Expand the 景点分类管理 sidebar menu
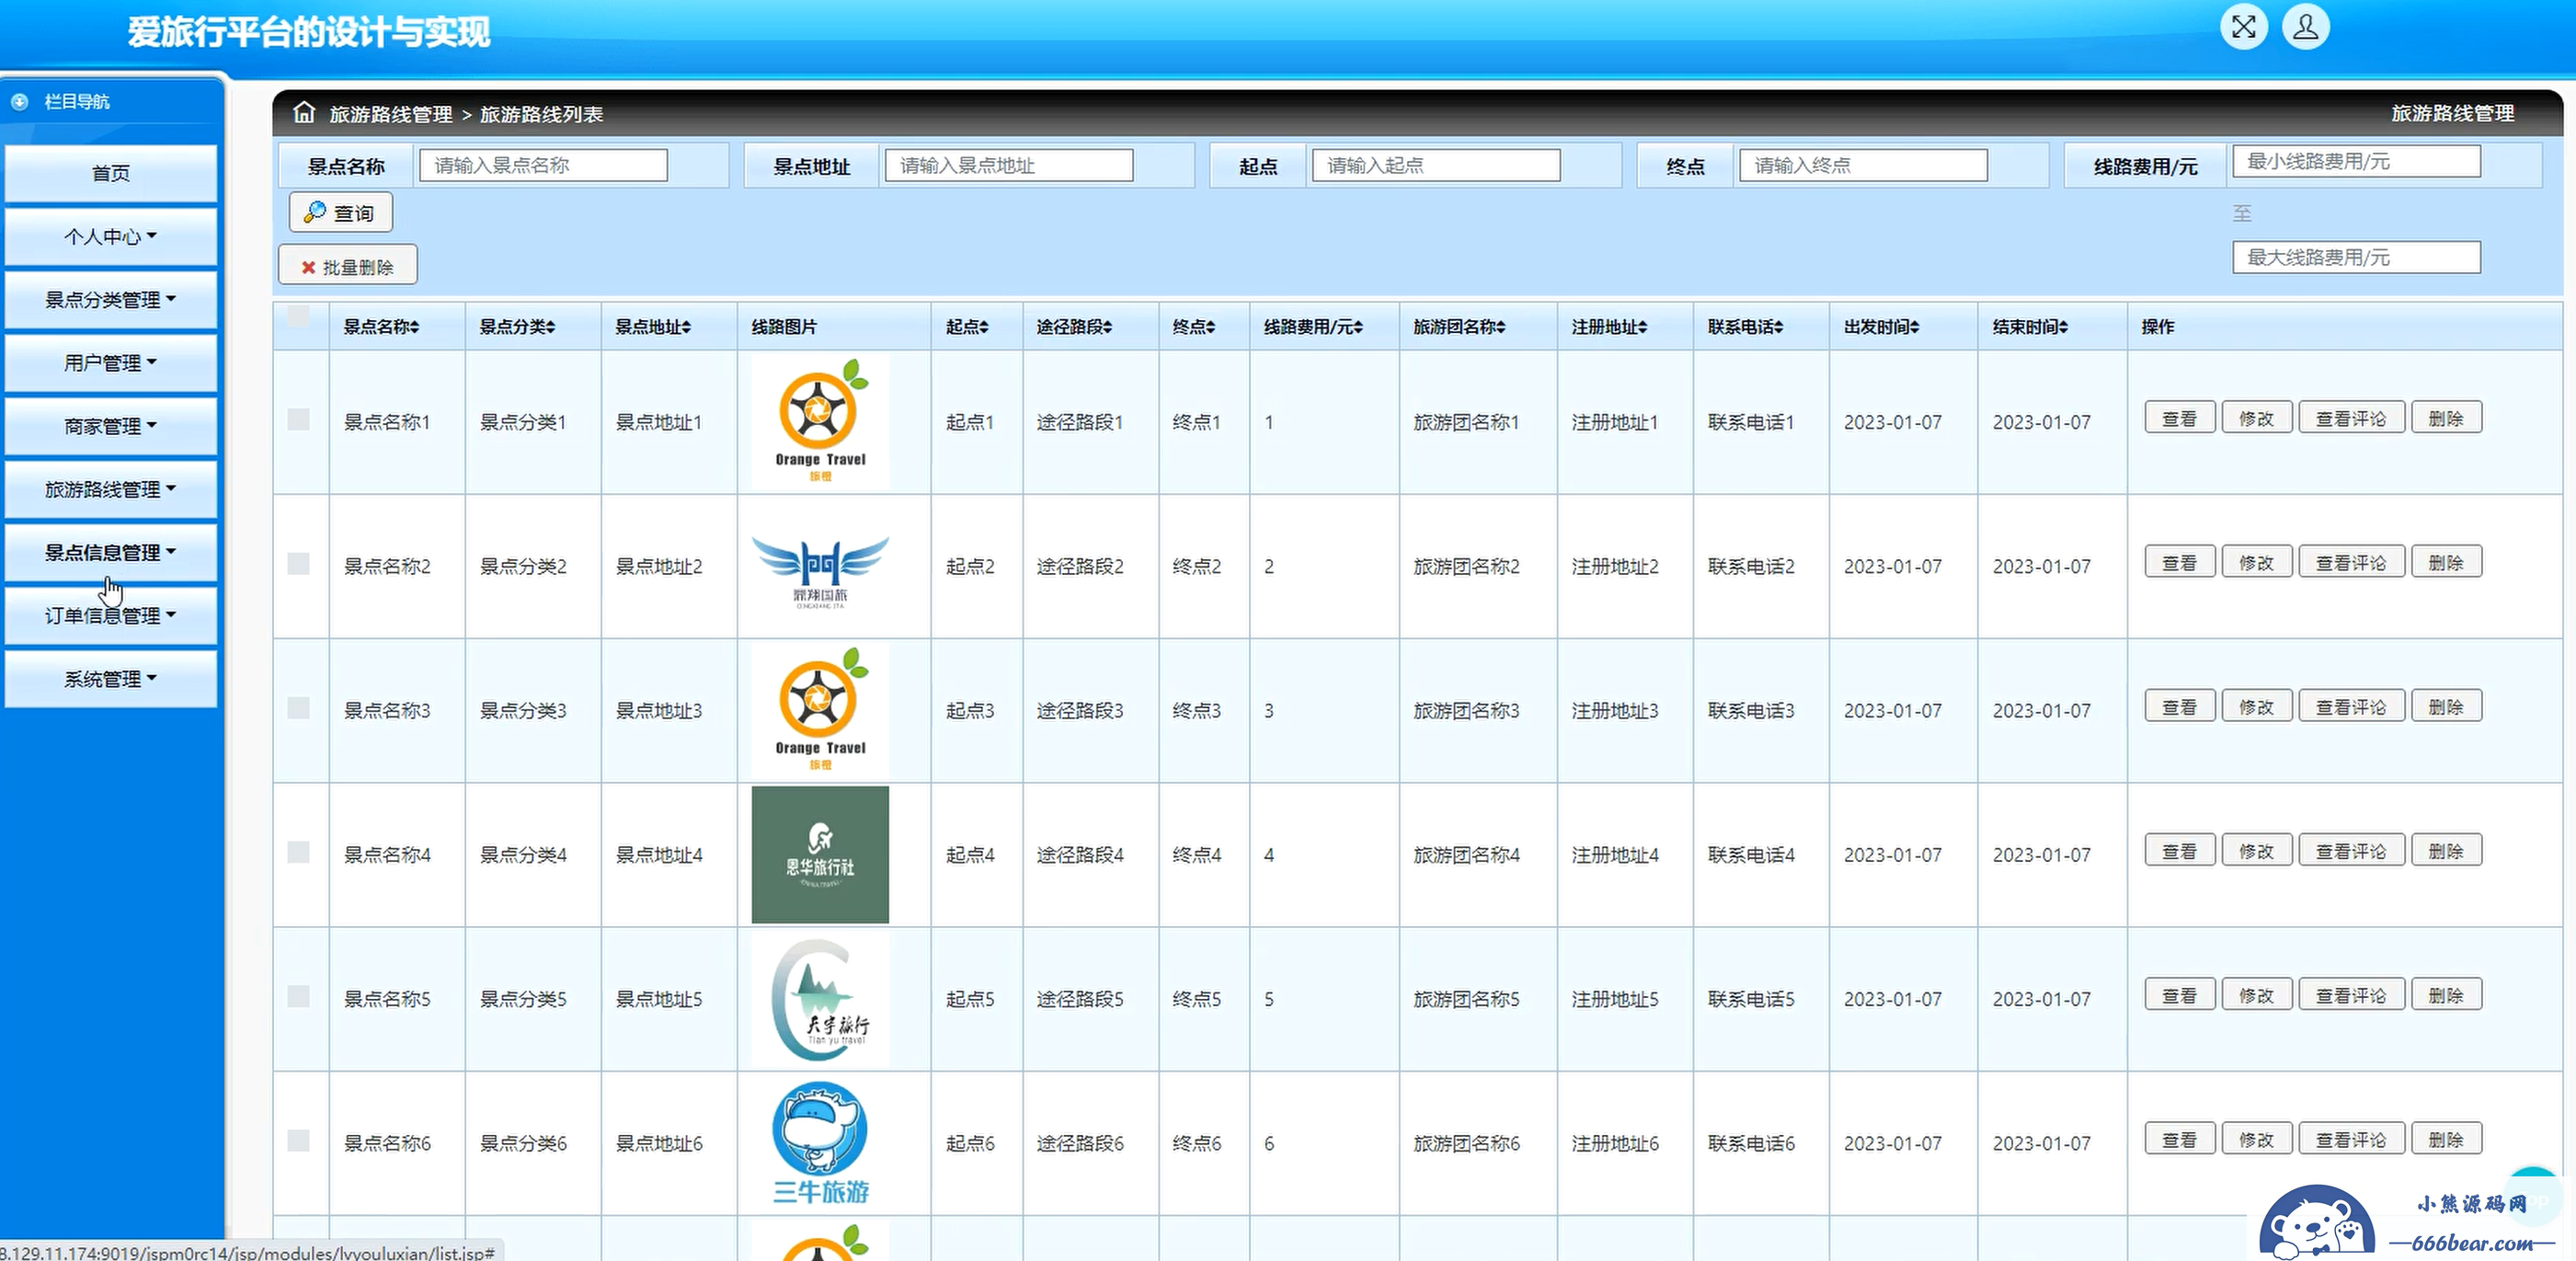2576x1261 pixels. 110,299
